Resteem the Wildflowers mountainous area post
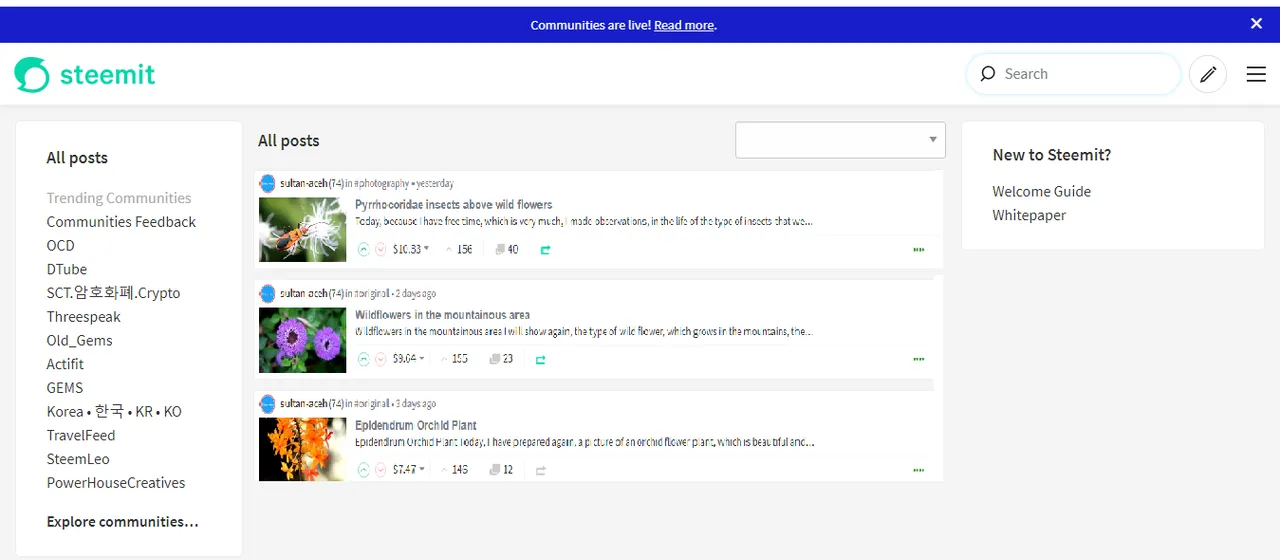 (x=540, y=360)
